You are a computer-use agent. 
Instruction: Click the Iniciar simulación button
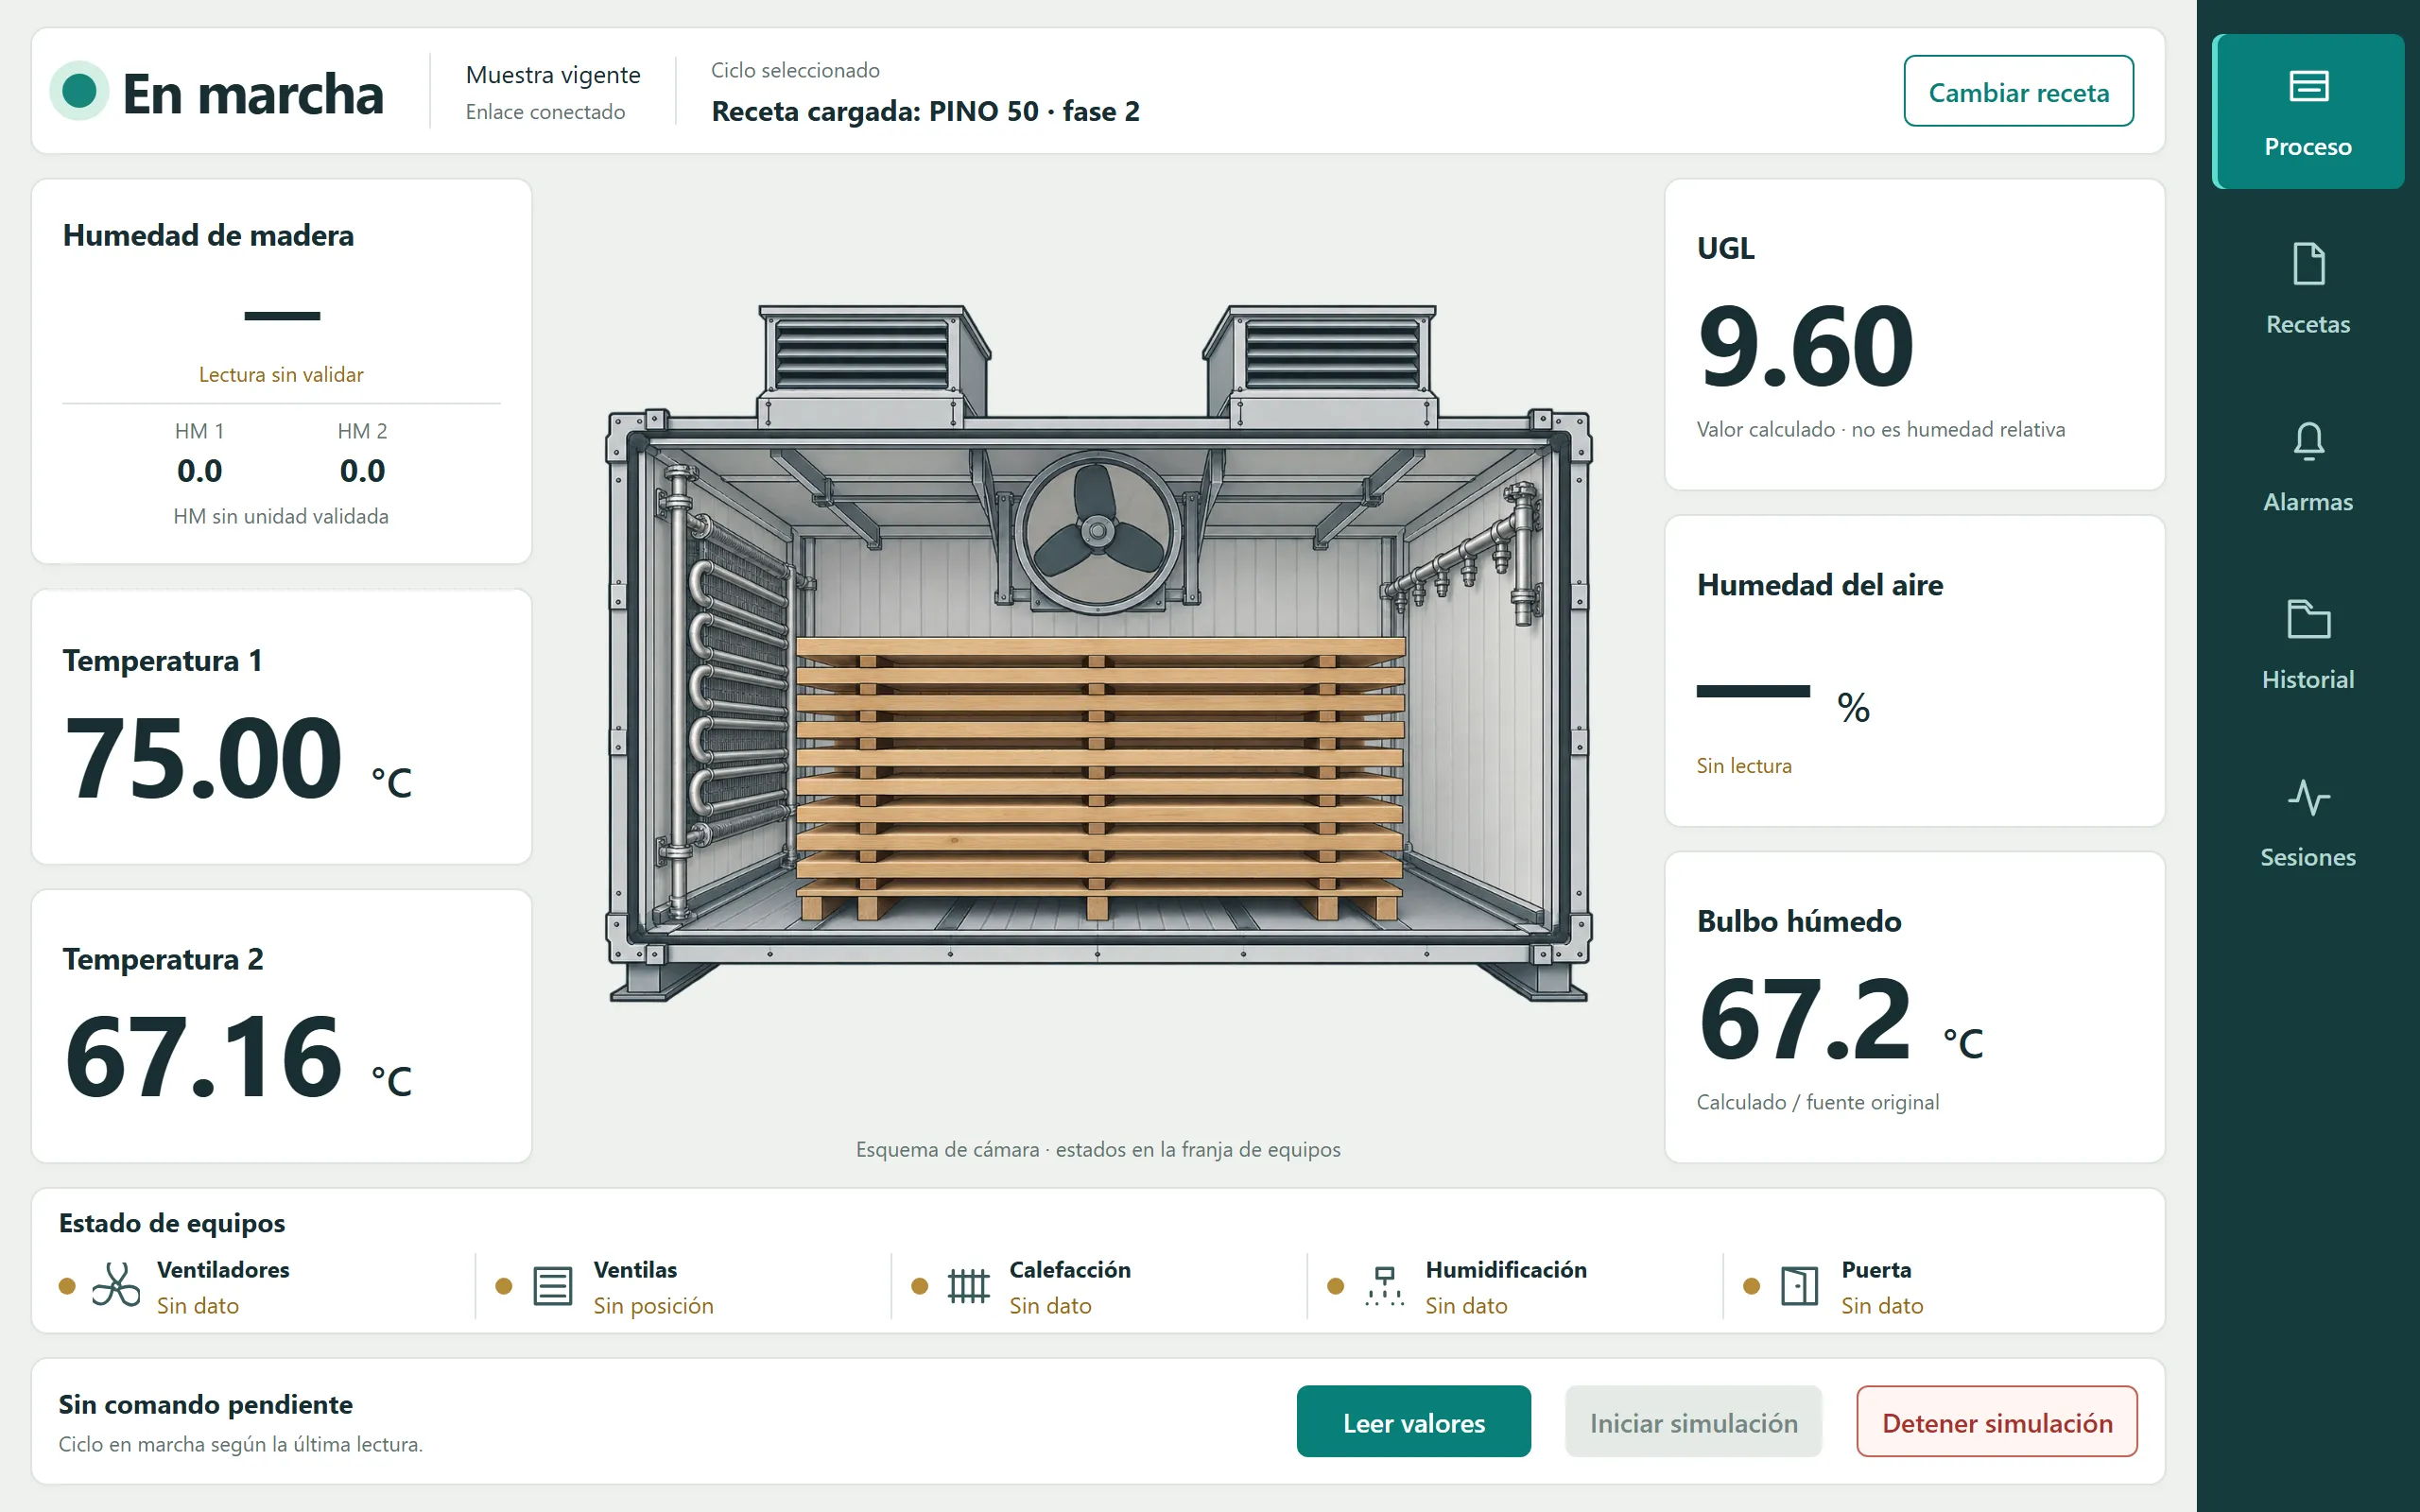(1693, 1421)
